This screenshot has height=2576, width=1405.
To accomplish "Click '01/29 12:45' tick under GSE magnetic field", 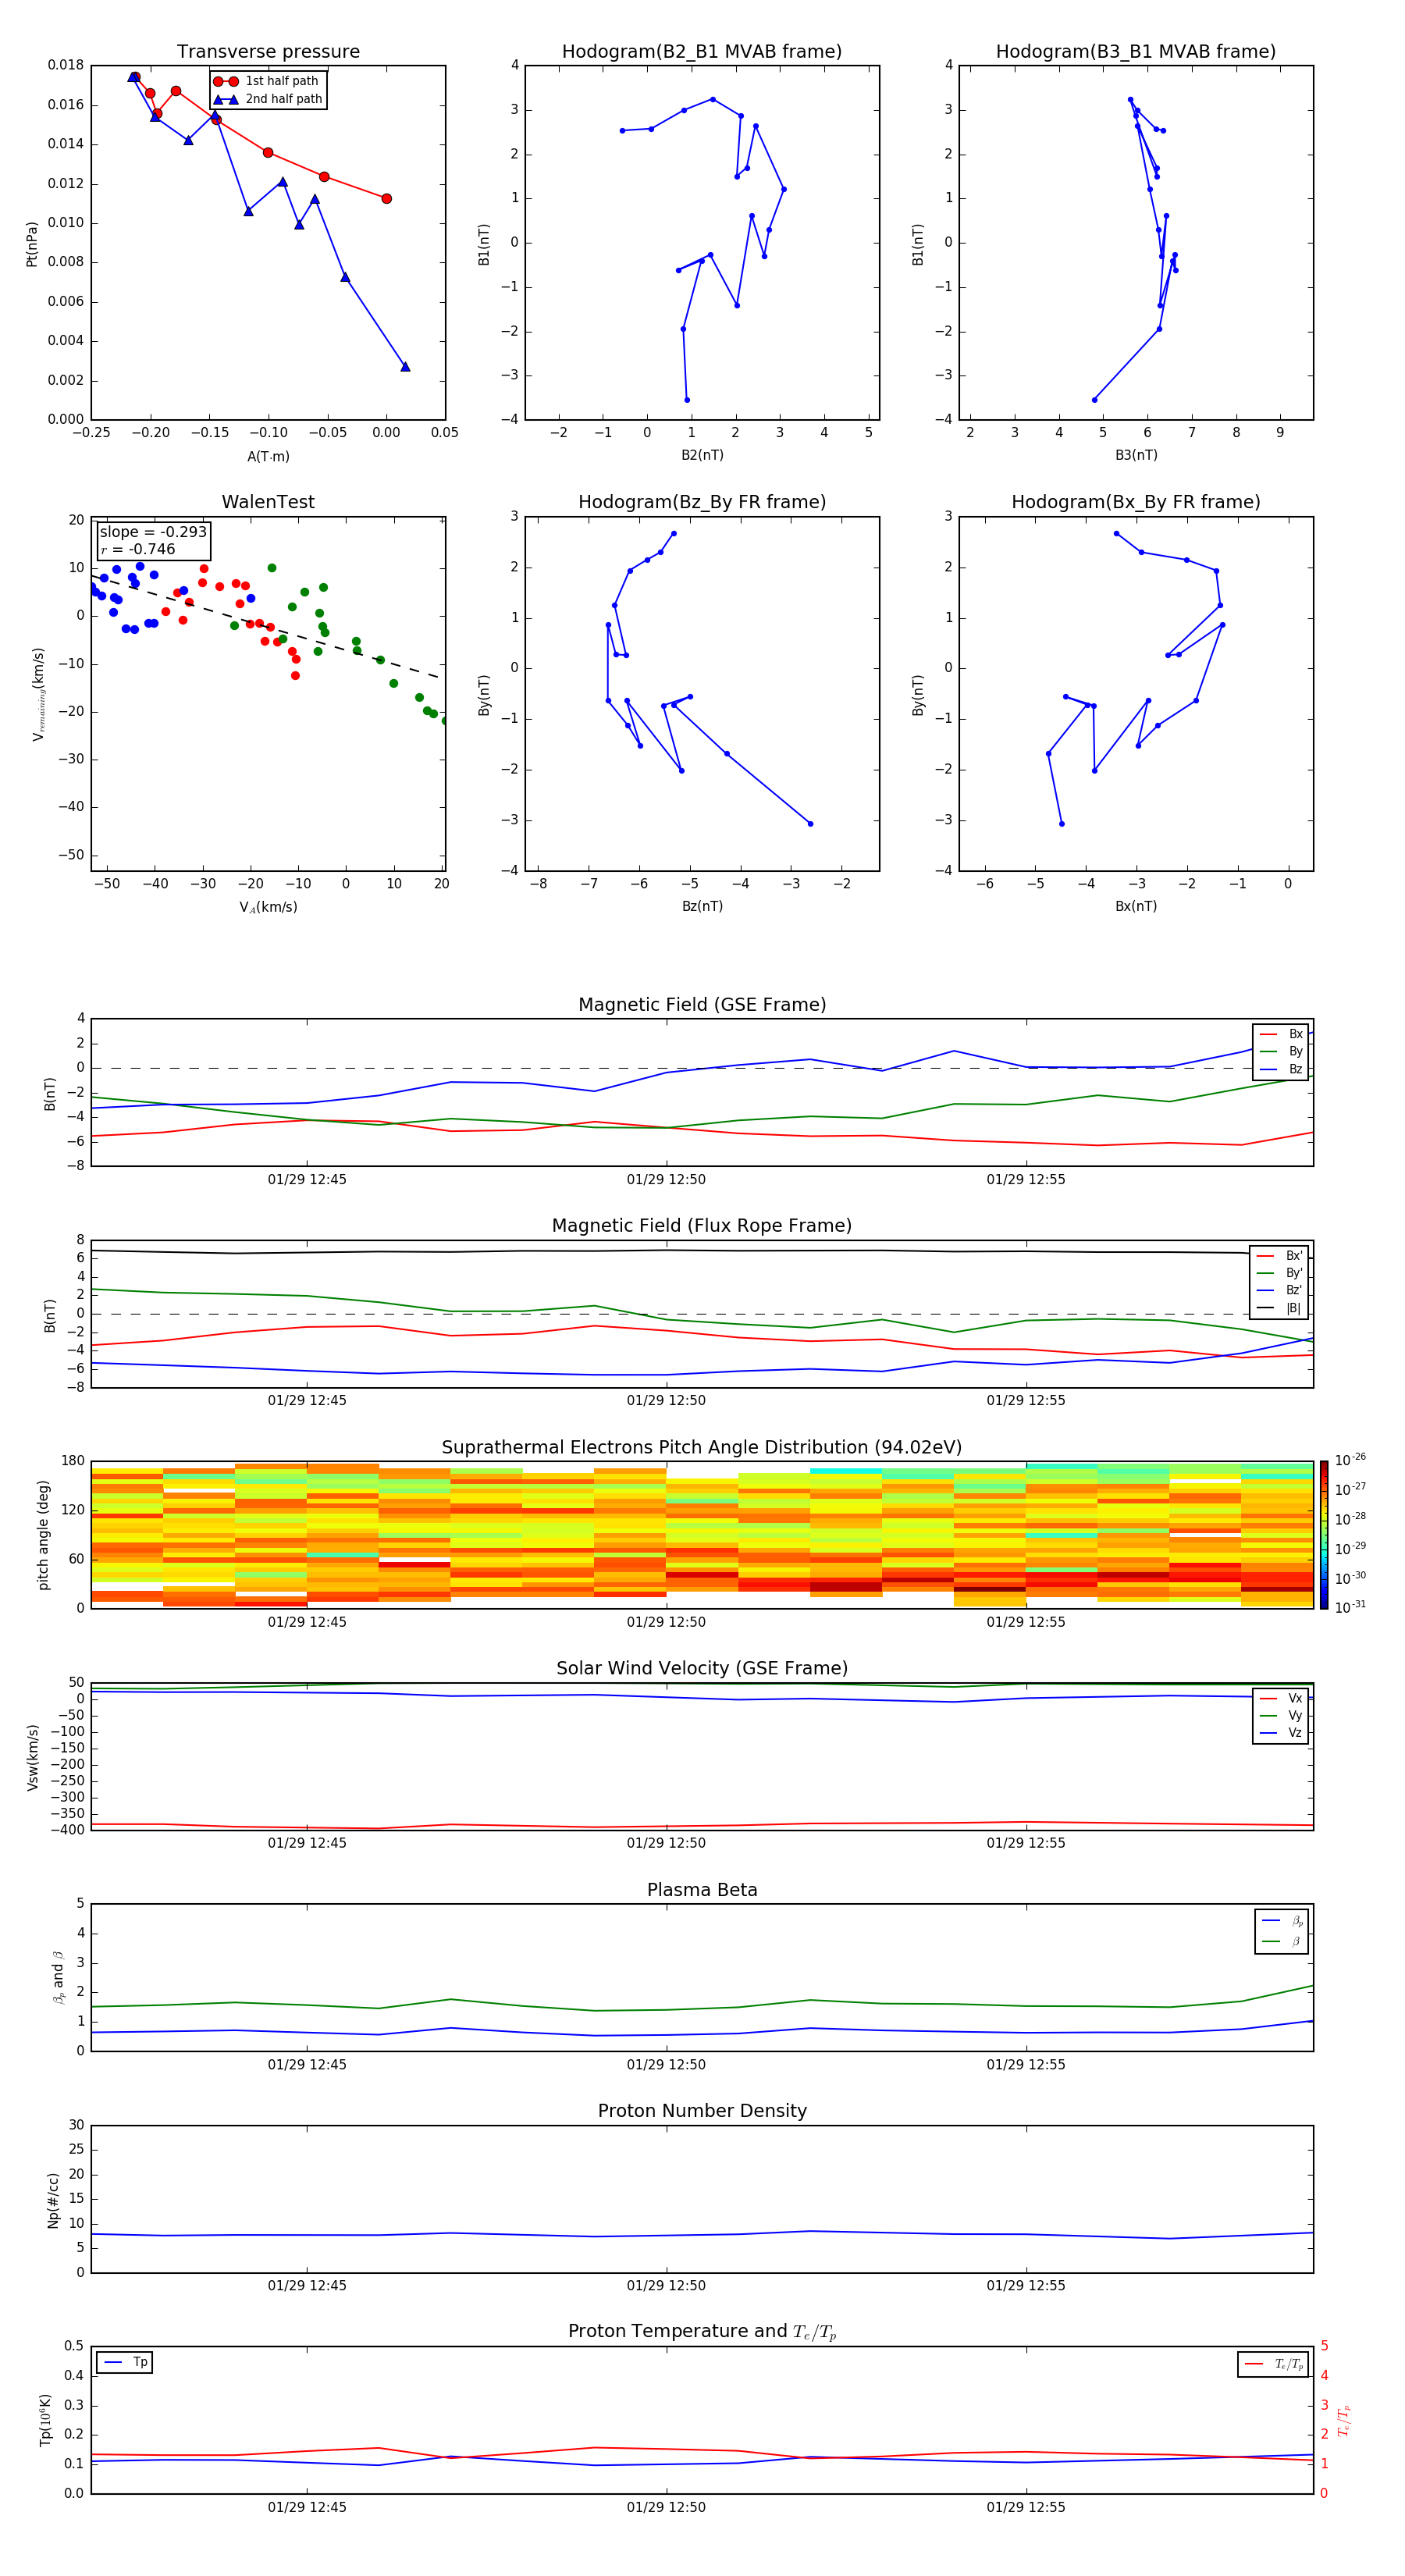I will (x=307, y=1179).
